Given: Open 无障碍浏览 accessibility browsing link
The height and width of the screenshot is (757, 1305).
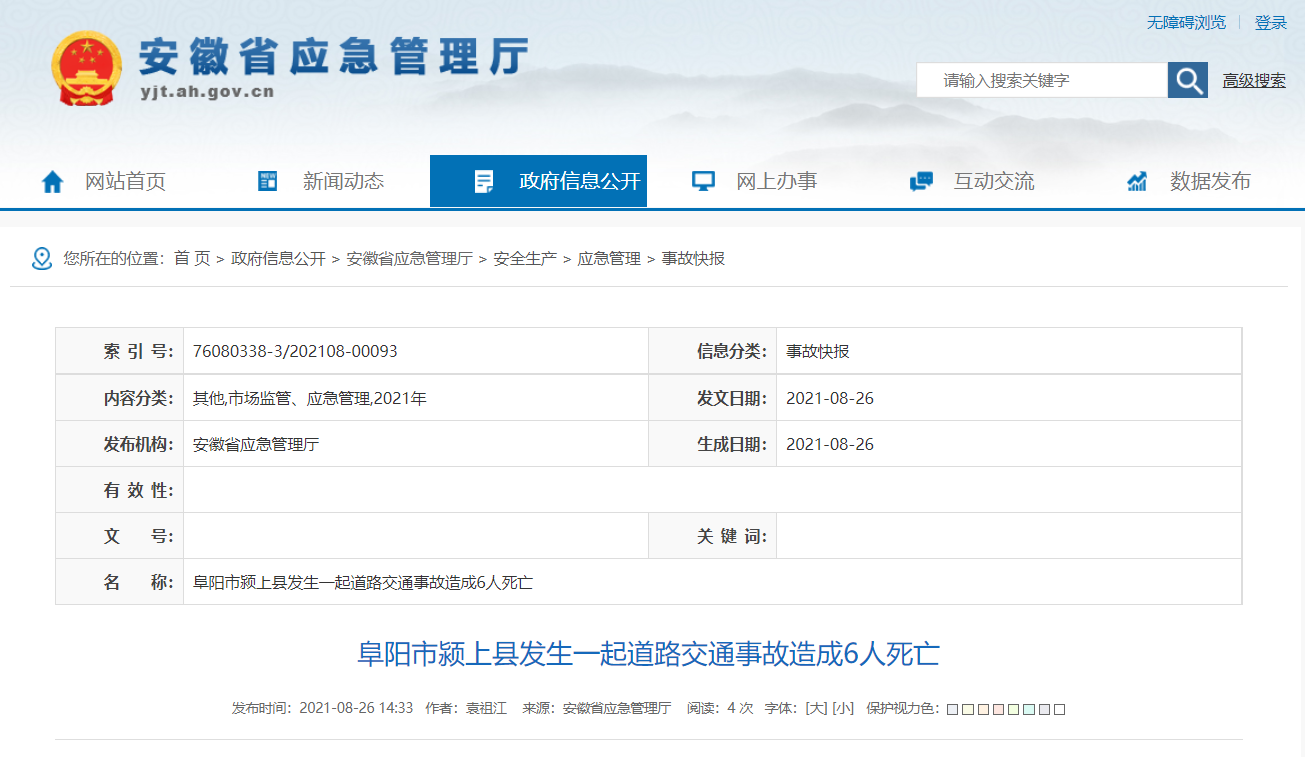Looking at the screenshot, I should (x=1186, y=22).
